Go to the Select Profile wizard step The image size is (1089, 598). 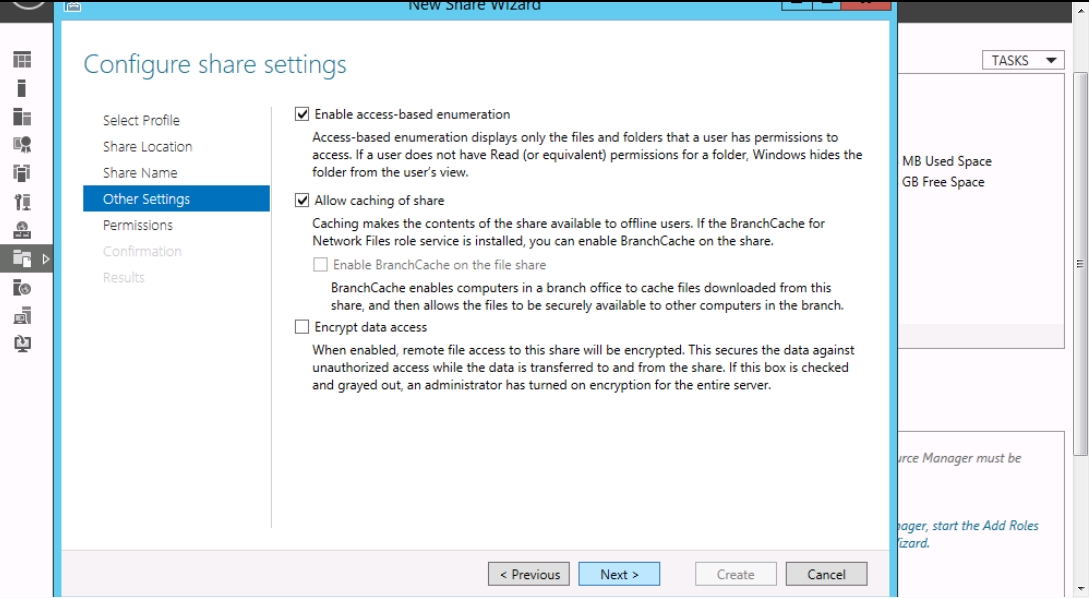pyautogui.click(x=141, y=120)
